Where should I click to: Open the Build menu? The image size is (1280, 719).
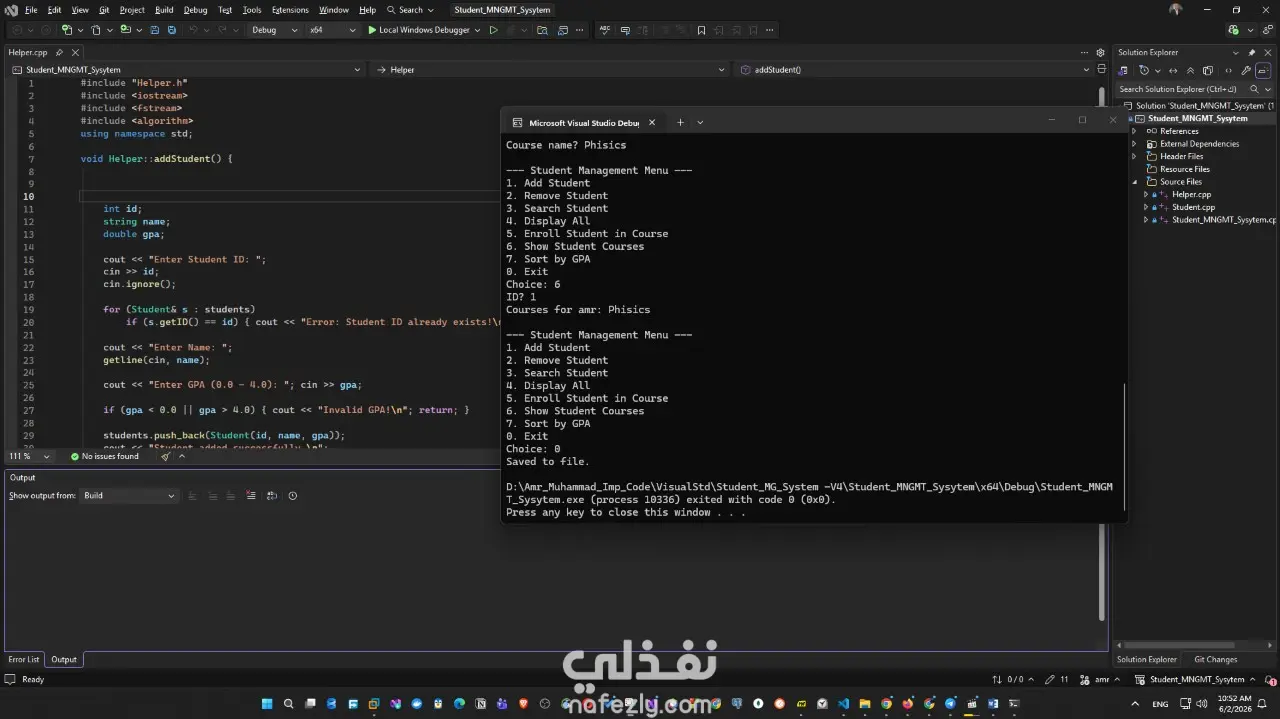point(164,10)
